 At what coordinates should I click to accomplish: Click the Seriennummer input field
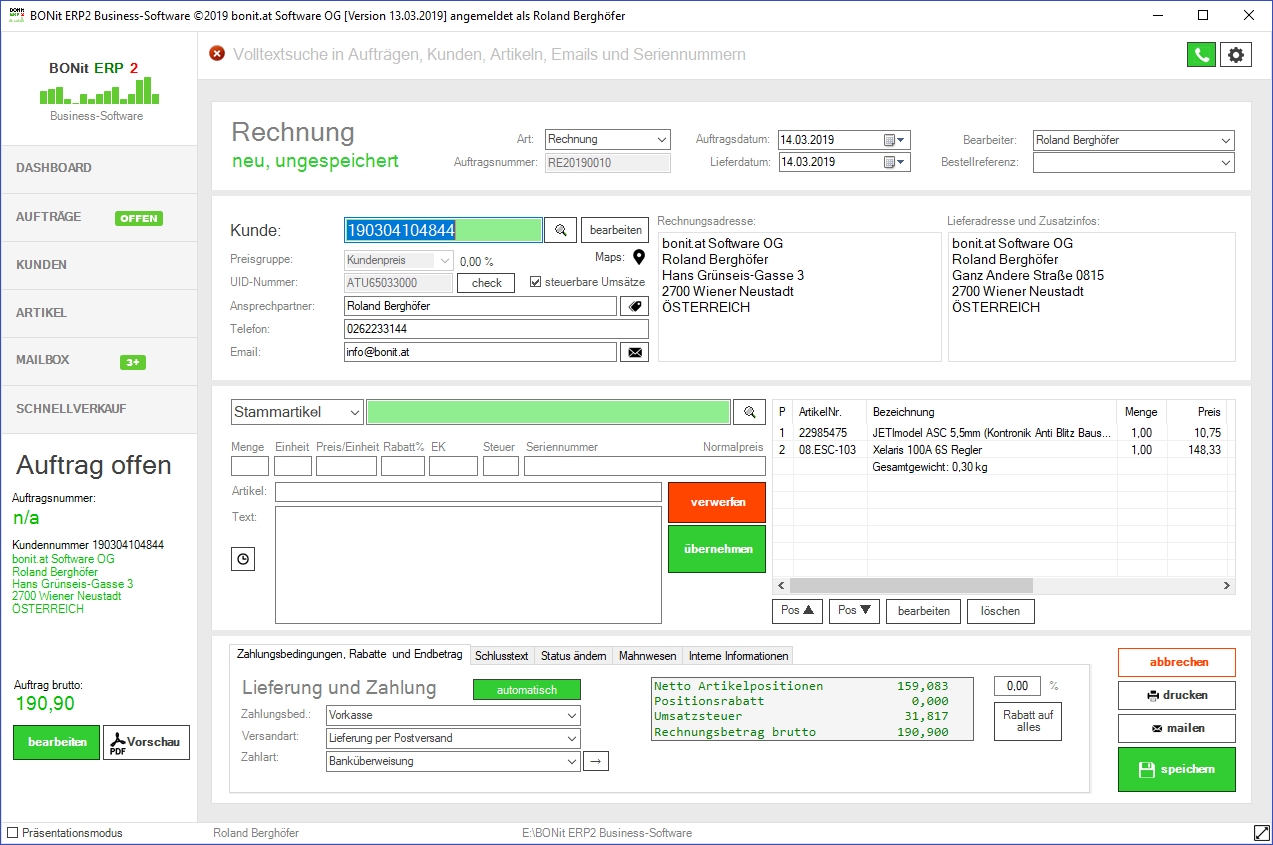(x=644, y=466)
